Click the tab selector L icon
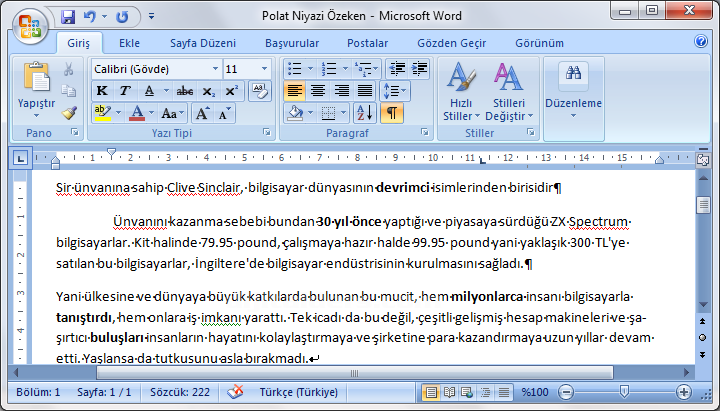Viewport: 720px width, 411px height. click(x=20, y=158)
